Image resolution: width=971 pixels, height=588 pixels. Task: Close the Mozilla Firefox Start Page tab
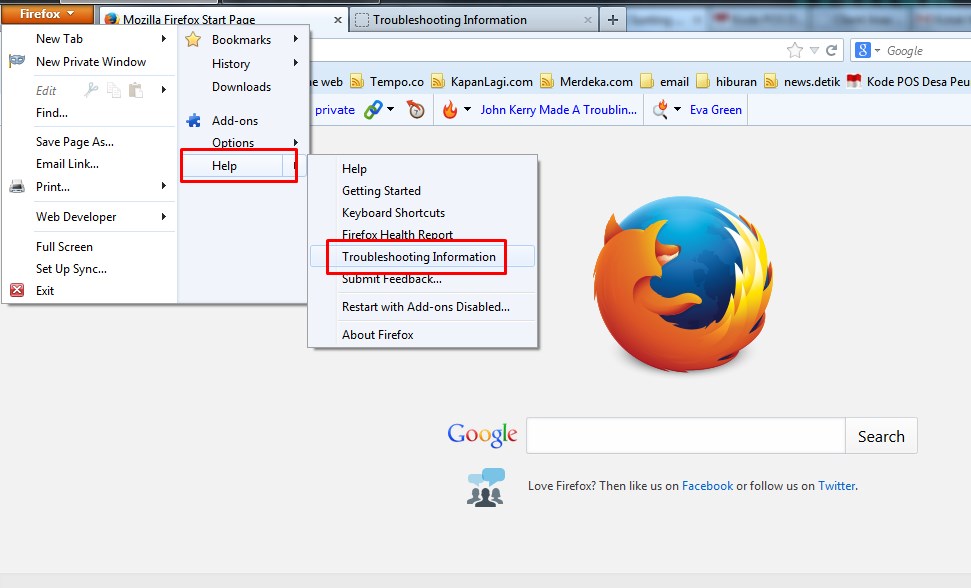coord(337,20)
